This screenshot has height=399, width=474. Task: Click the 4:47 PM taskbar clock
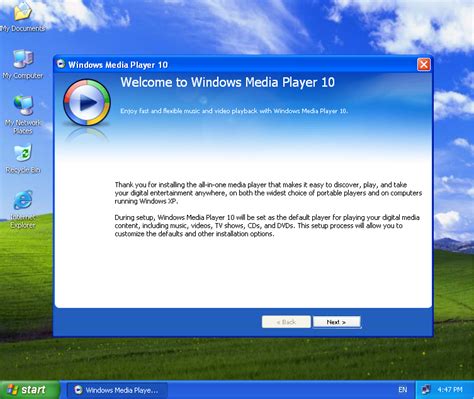[450, 389]
